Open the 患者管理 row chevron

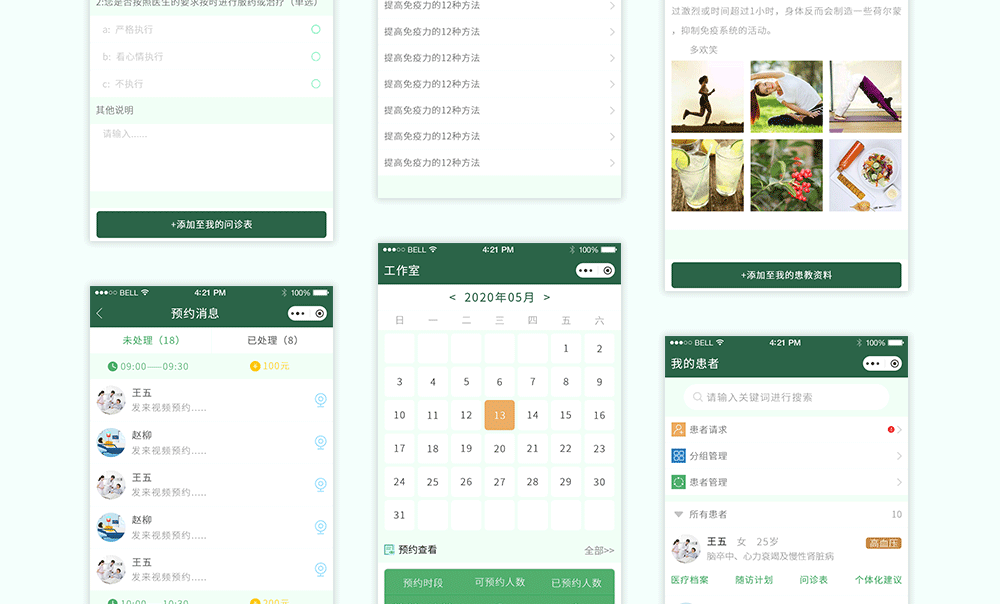tap(899, 482)
